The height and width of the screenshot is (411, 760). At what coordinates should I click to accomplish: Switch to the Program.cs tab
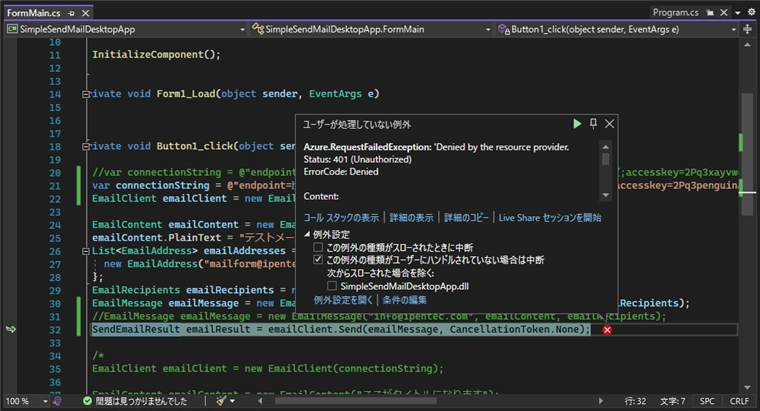click(x=675, y=13)
